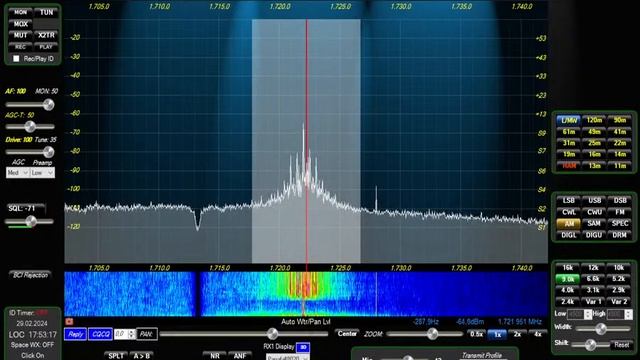Adjust the squelch level slider
The height and width of the screenshot is (360, 640).
click(30, 222)
